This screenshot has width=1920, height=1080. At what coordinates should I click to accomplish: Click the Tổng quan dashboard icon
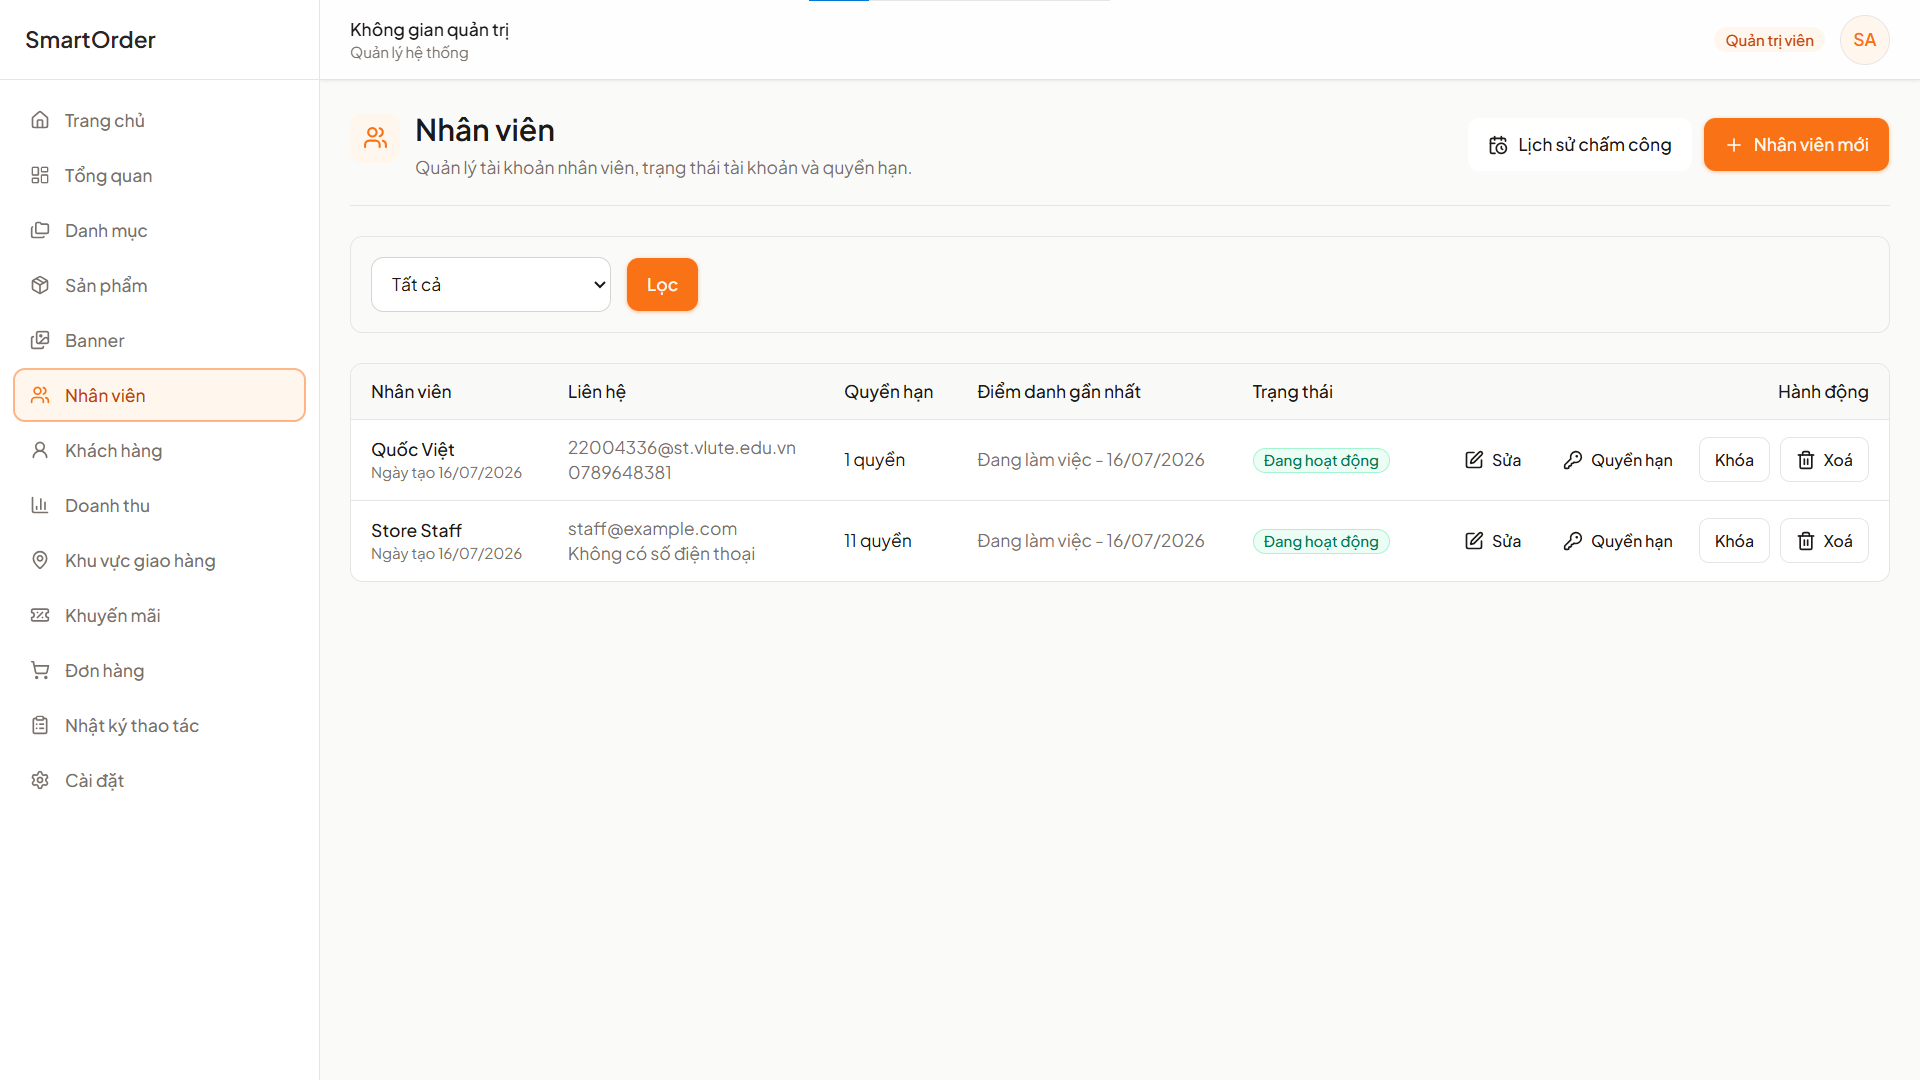(x=40, y=175)
